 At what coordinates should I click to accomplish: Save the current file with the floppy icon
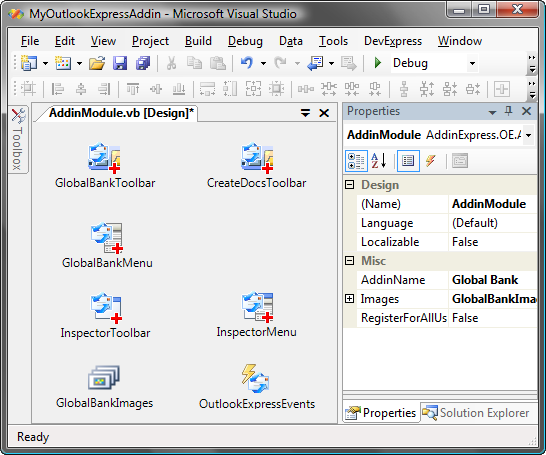click(120, 63)
